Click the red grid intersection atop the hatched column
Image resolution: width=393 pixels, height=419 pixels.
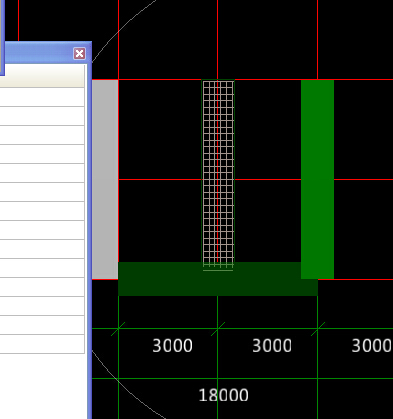click(218, 80)
